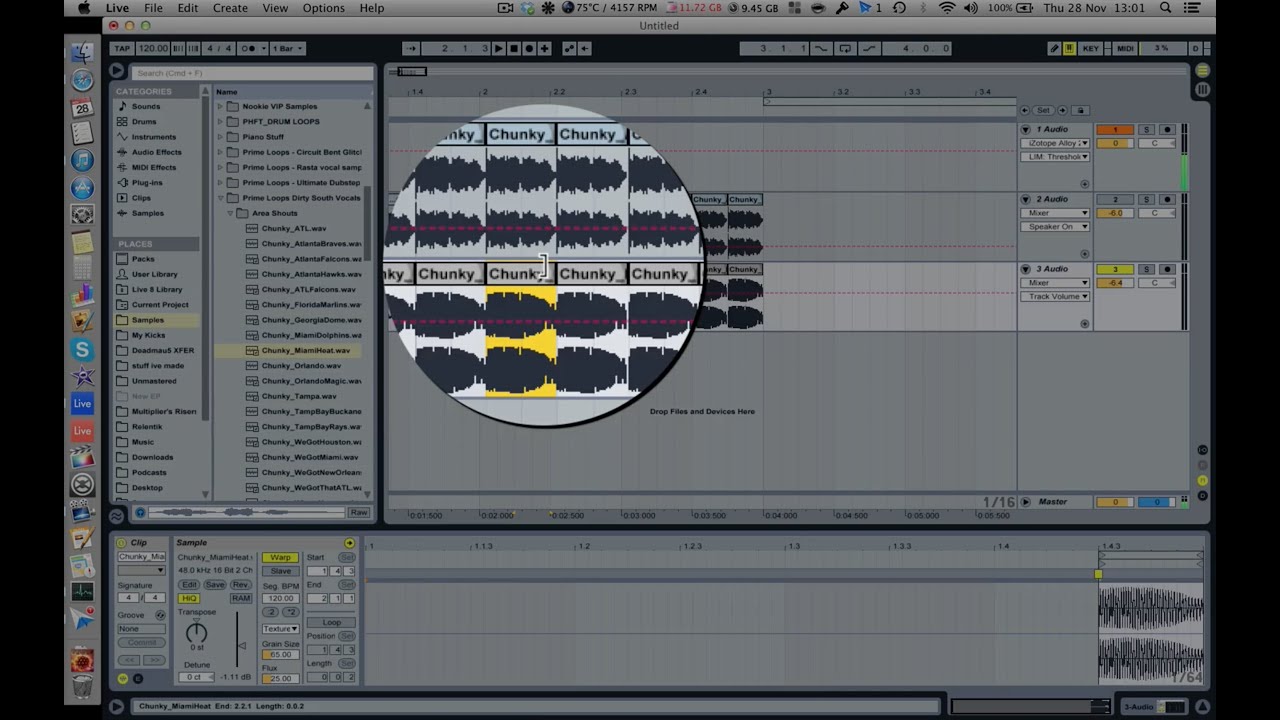The image size is (1280, 720).
Task: Select Chunky_ATL.wav in browser
Action: (x=294, y=228)
